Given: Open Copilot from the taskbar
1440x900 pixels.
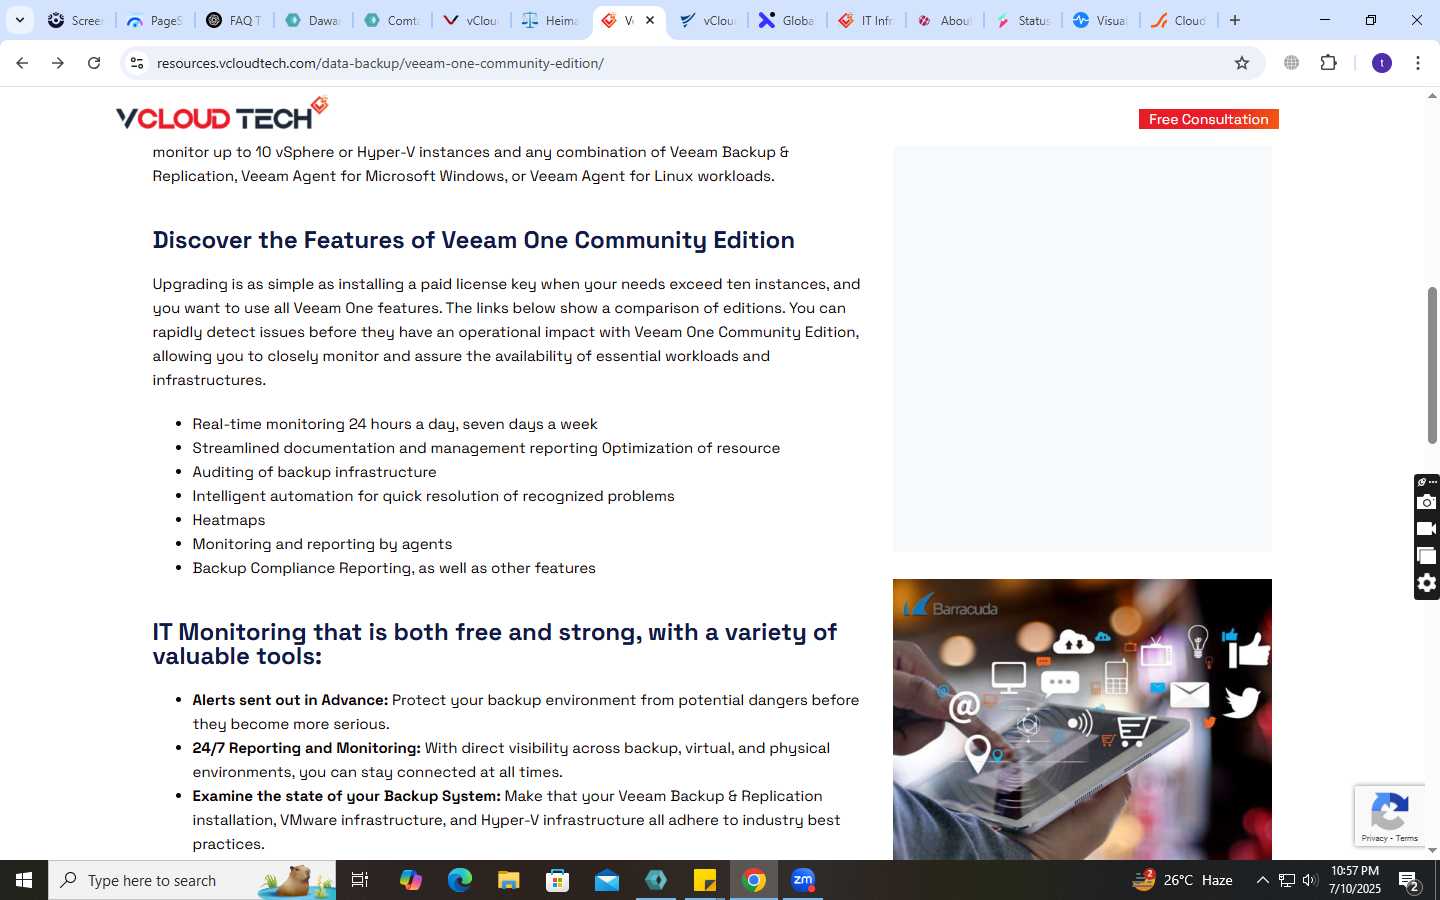Looking at the screenshot, I should [x=411, y=880].
